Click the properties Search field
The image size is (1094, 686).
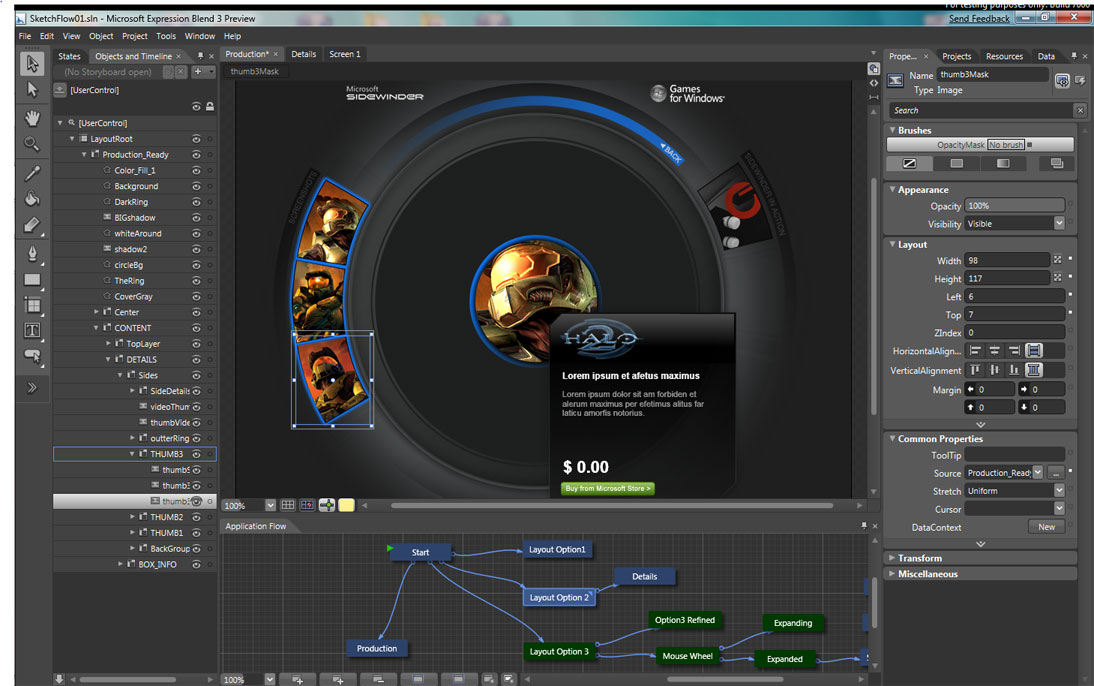click(981, 110)
